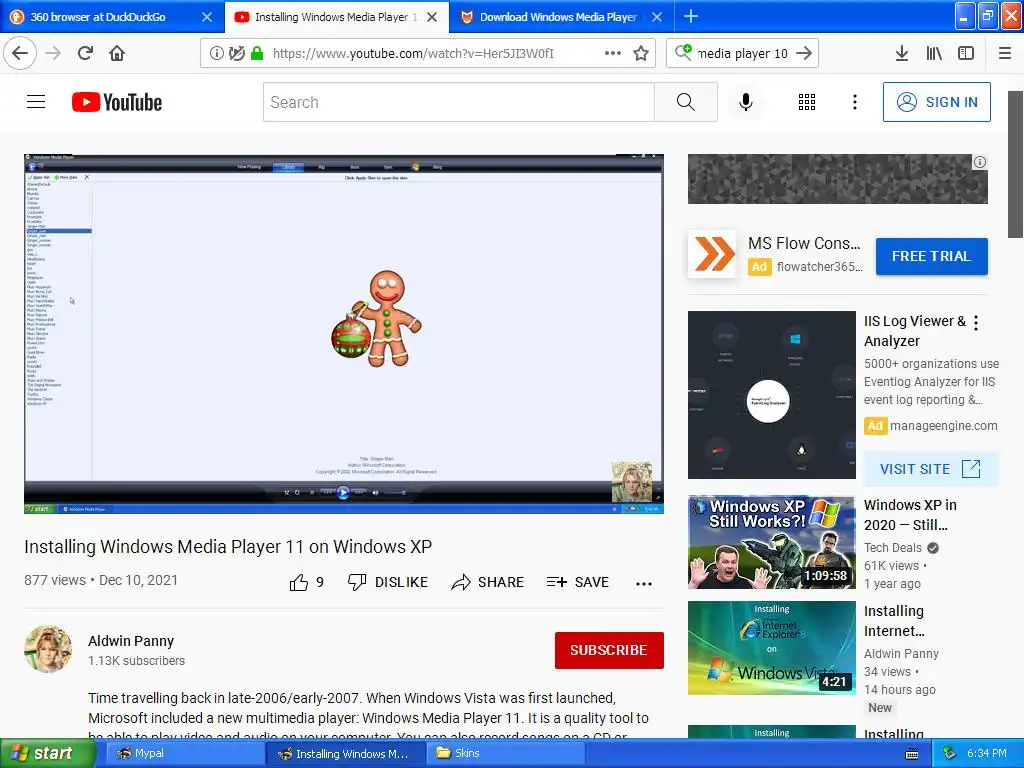The height and width of the screenshot is (768, 1024).
Task: Open the YouTube apps grid
Action: [x=807, y=102]
